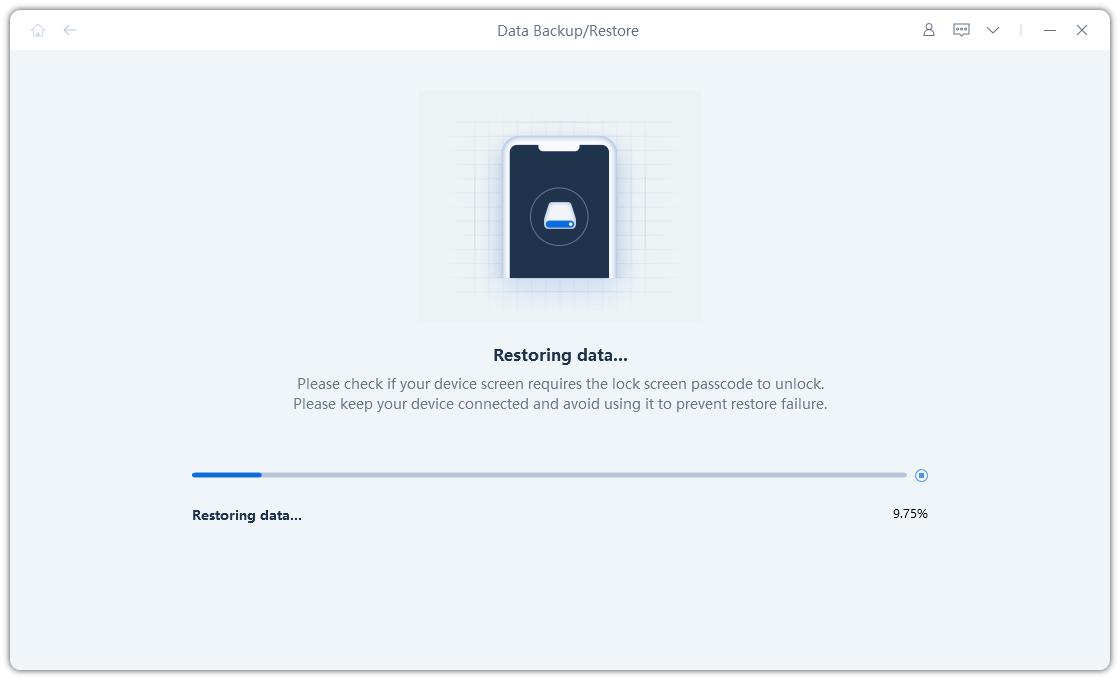Go back using the left arrow icon

point(70,30)
